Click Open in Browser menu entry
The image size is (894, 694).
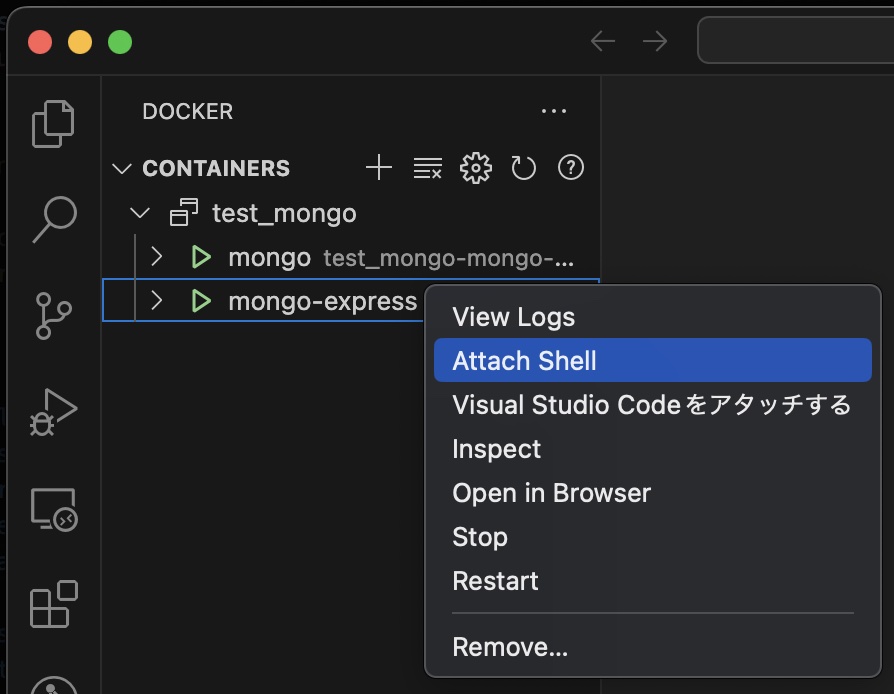coord(551,493)
